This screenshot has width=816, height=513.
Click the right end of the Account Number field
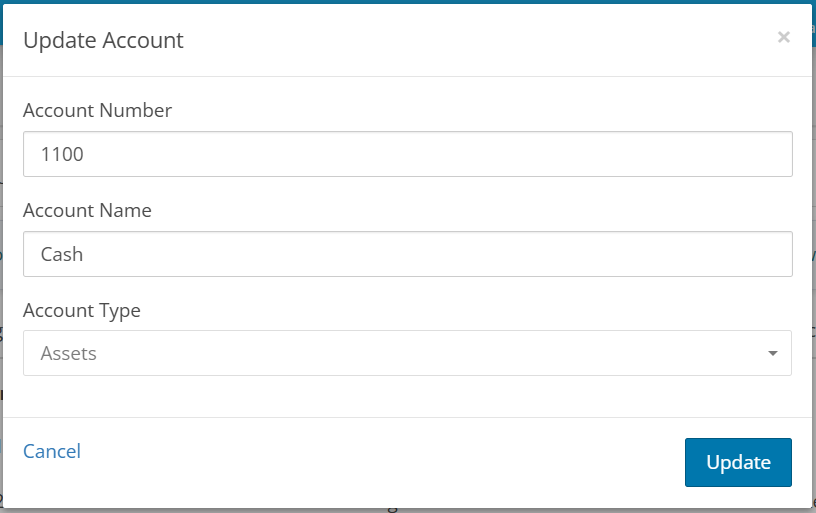[770, 154]
